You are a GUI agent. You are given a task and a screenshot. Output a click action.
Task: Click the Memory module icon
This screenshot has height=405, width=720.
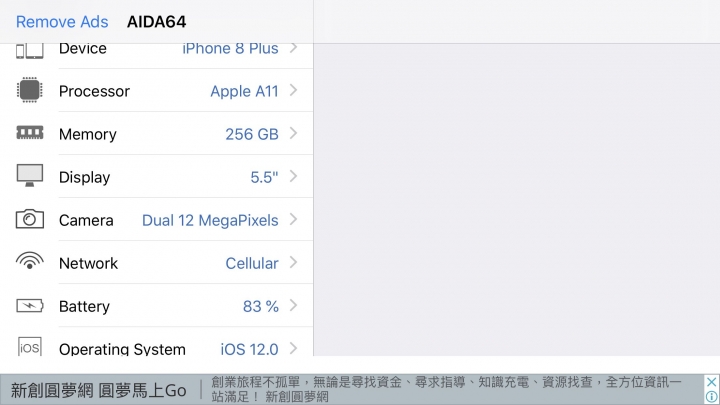coord(30,133)
